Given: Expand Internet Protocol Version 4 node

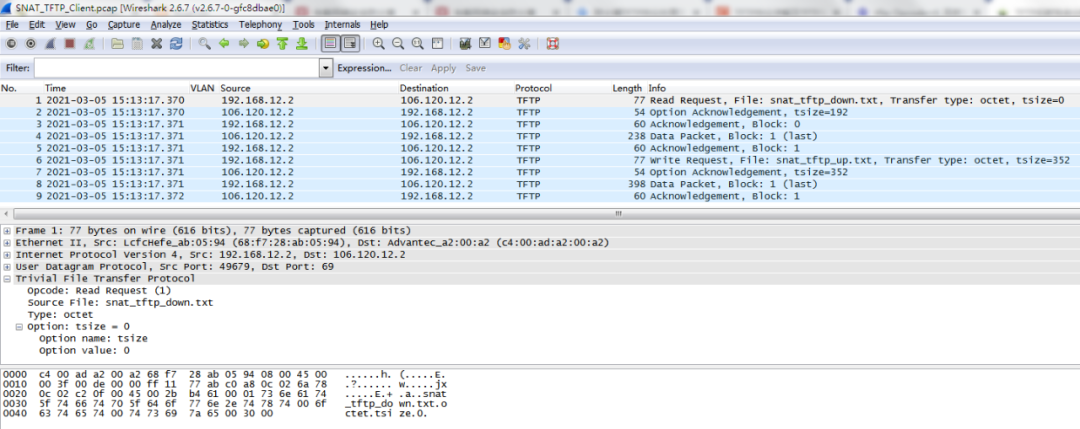Looking at the screenshot, I should point(8,255).
